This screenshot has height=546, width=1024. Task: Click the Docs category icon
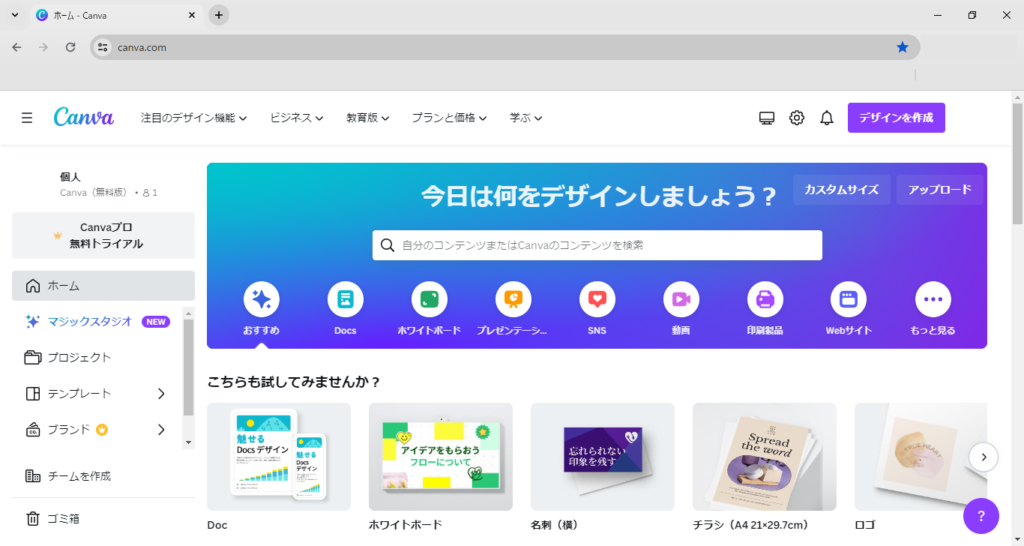(x=345, y=299)
